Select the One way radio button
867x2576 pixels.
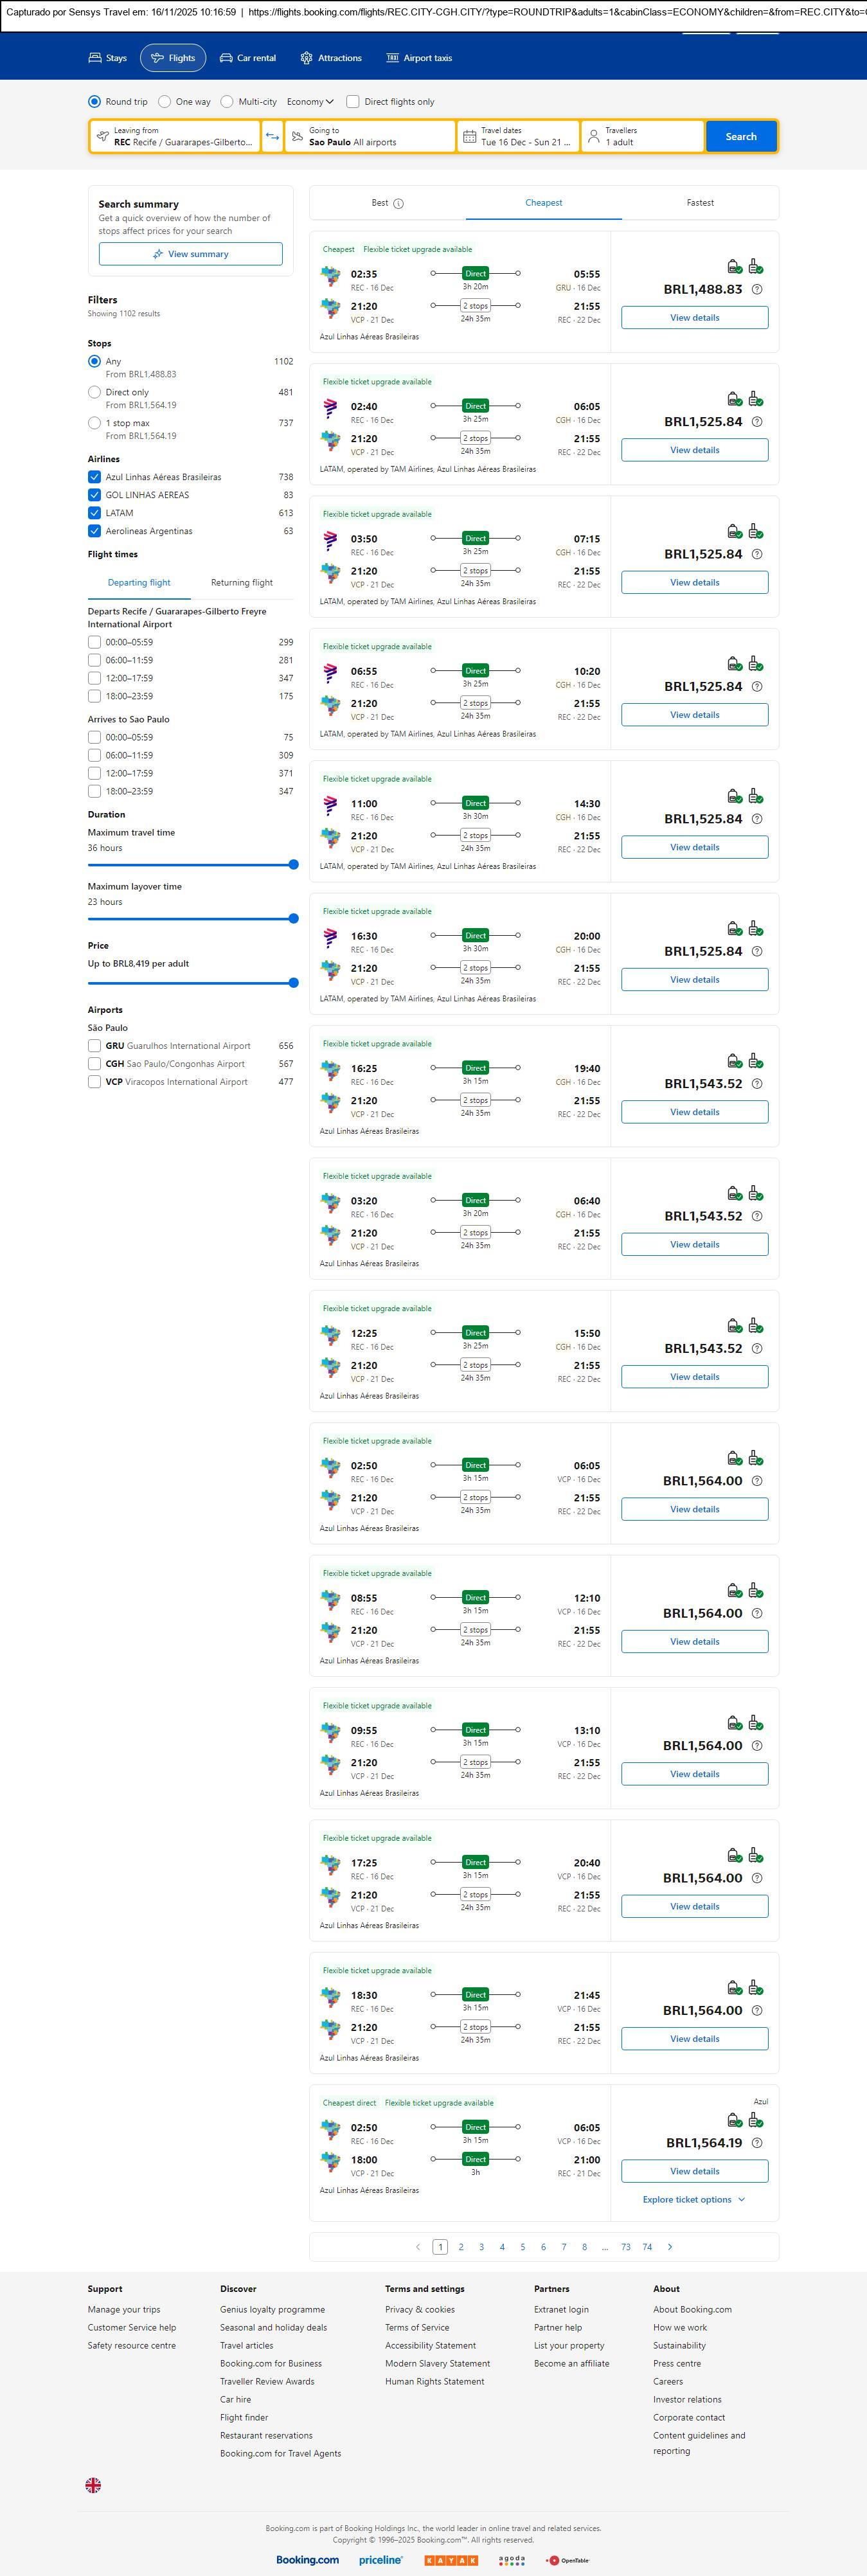coord(165,102)
